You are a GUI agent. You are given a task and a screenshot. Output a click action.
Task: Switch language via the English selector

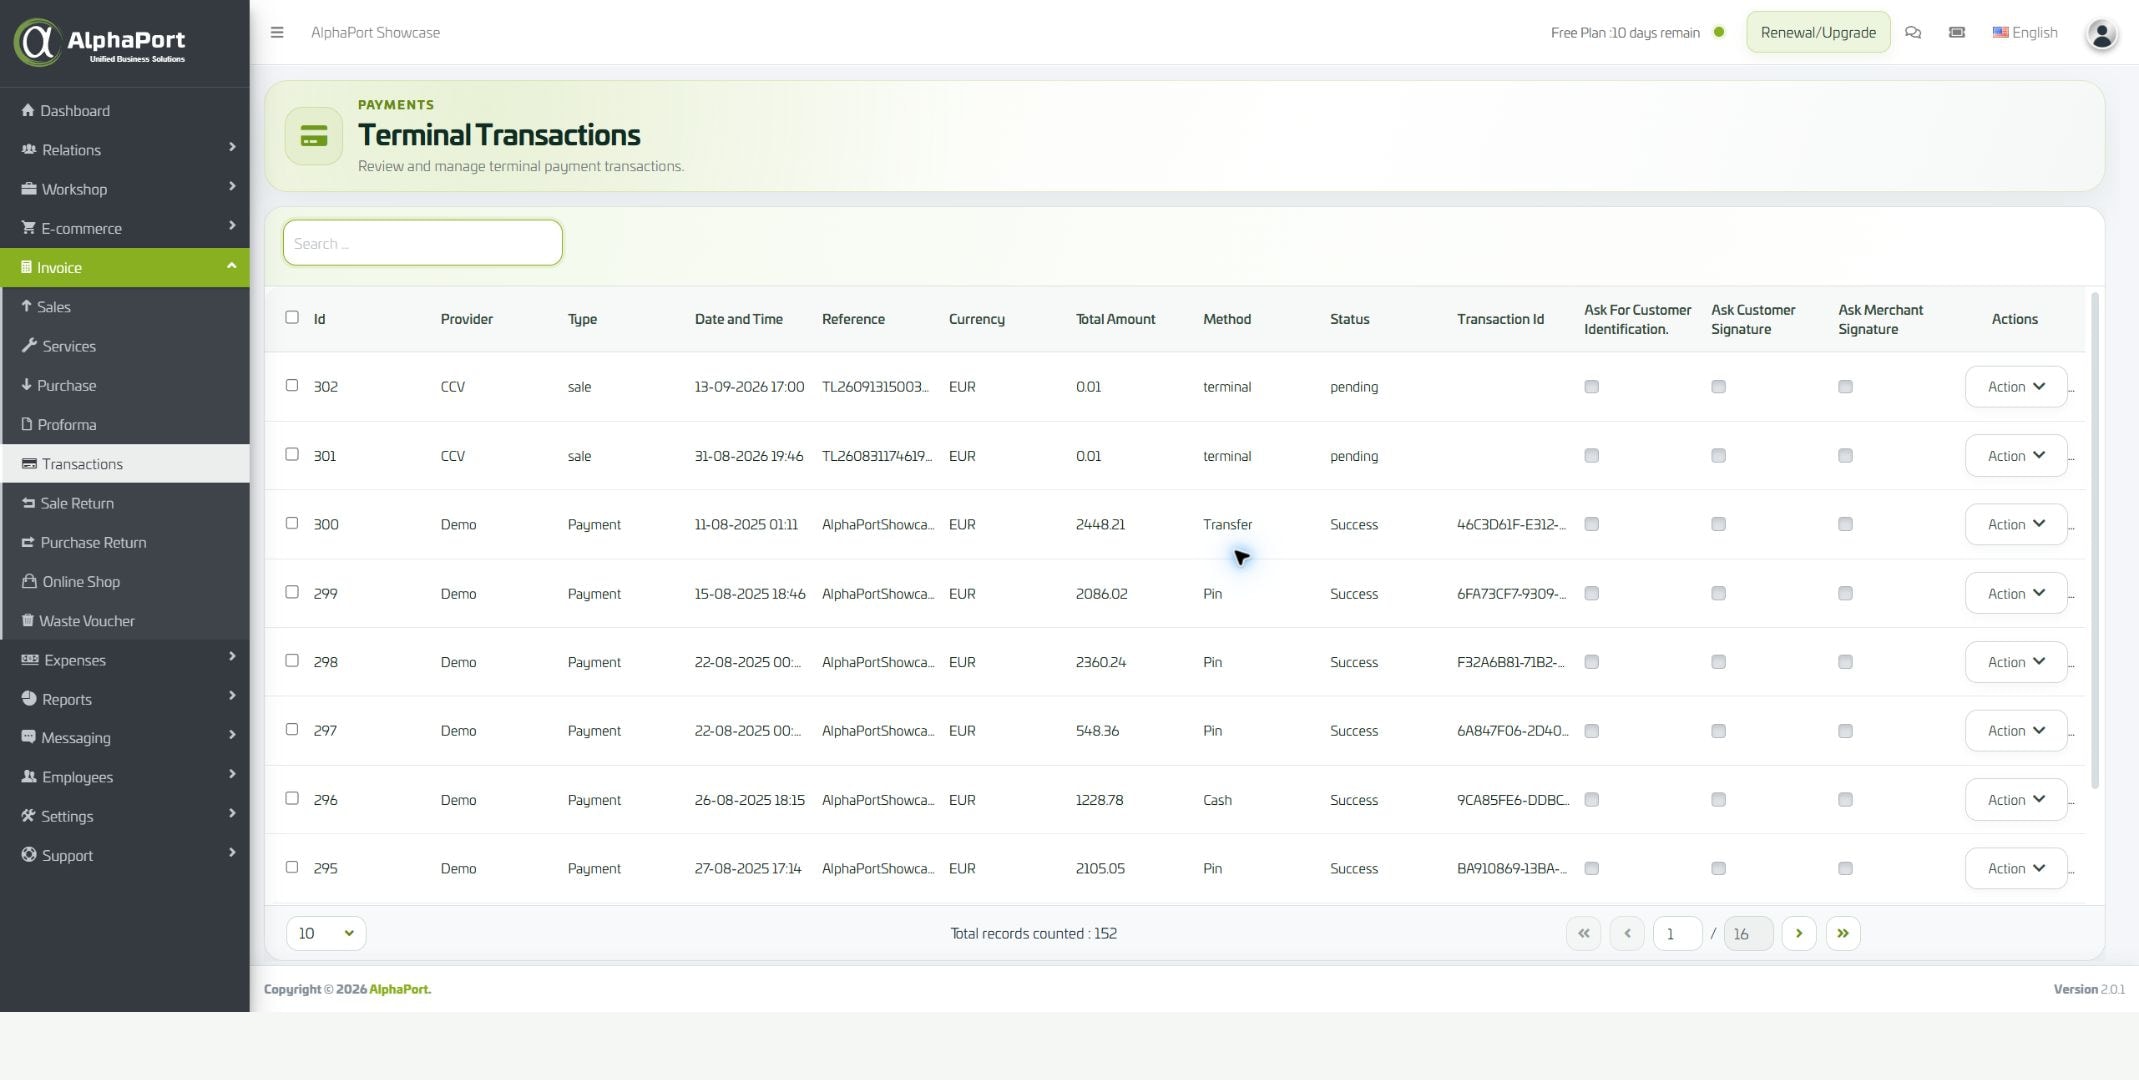pos(2025,32)
